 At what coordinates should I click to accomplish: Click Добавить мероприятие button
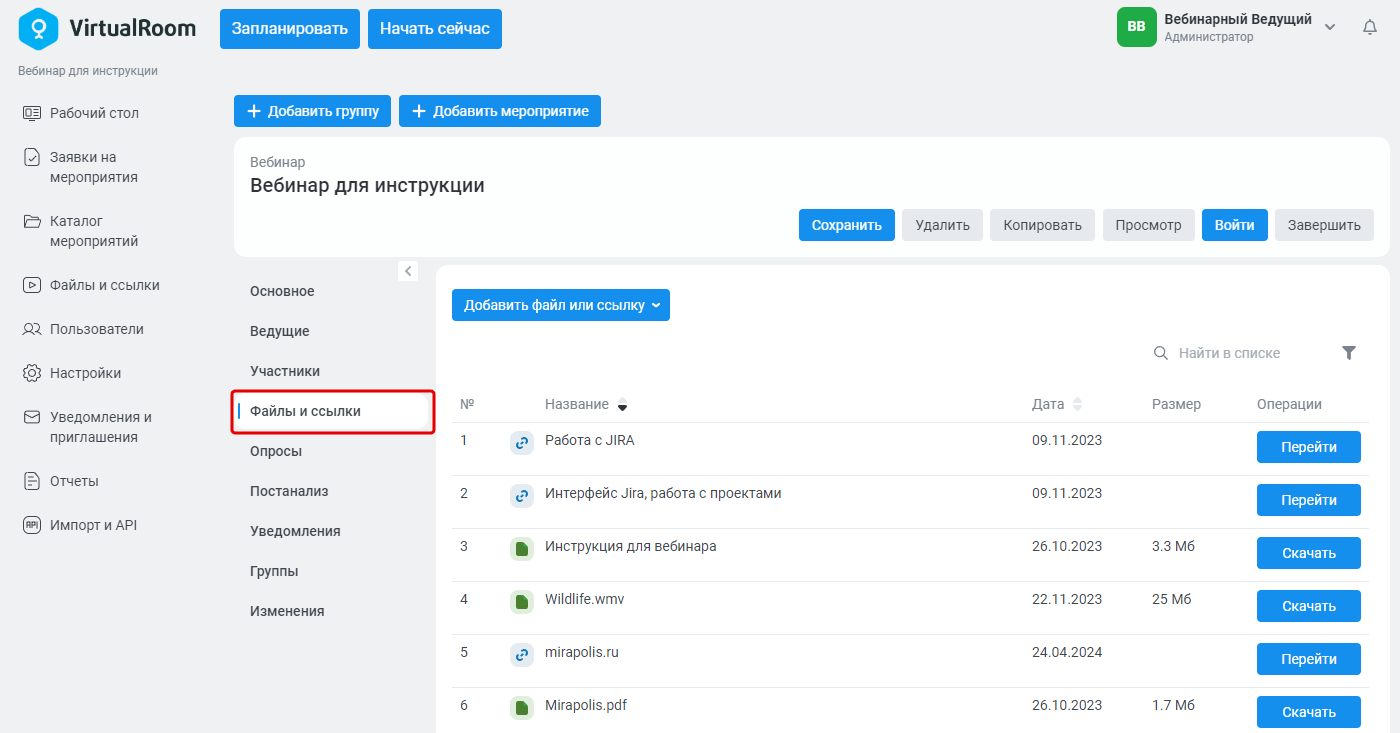click(500, 111)
